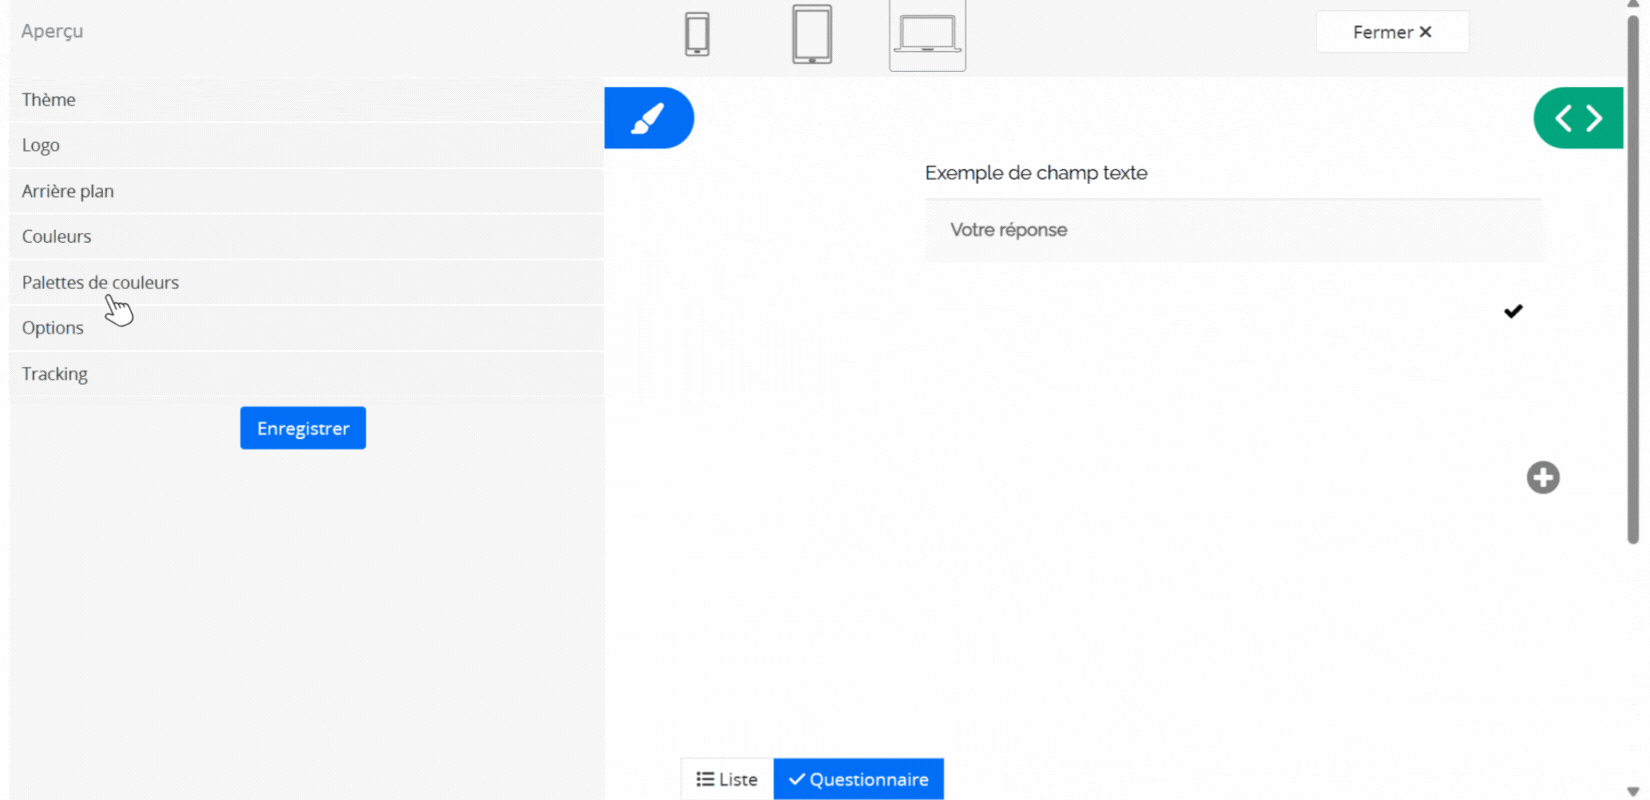Switch to Liste view mode
1650x800 pixels.
[727, 779]
